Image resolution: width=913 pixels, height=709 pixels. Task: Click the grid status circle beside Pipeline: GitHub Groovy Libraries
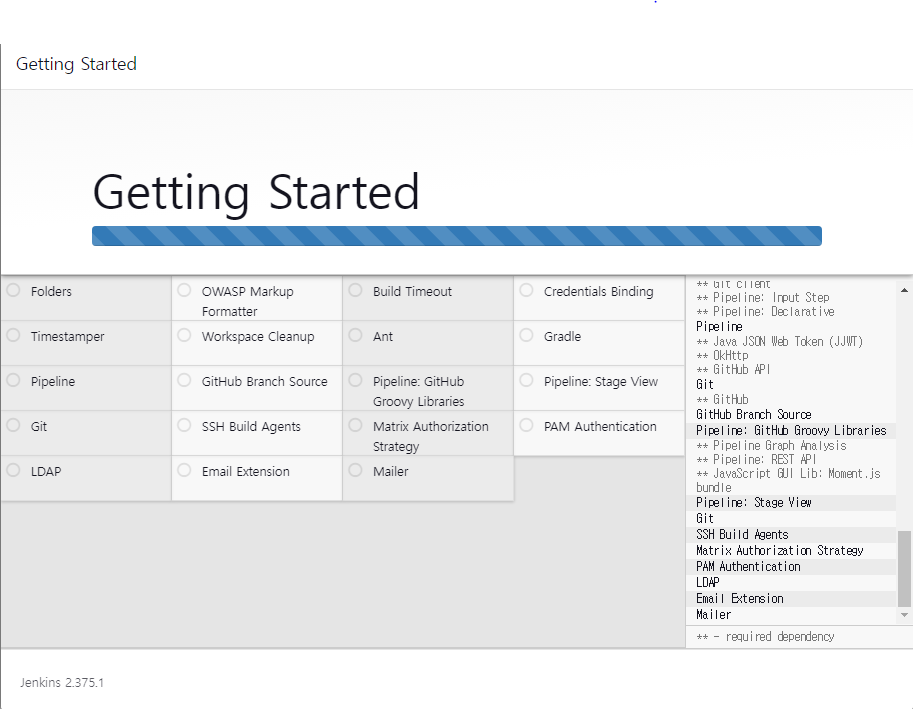tap(355, 381)
